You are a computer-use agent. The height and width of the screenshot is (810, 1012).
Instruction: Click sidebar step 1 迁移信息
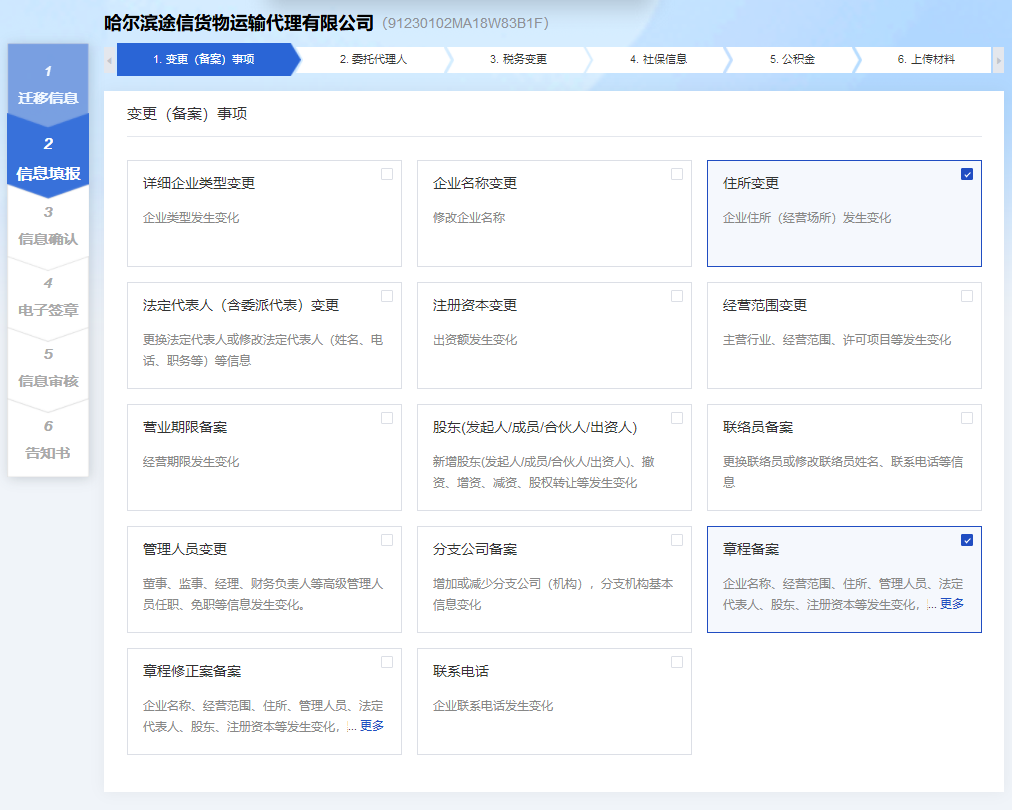(x=48, y=85)
